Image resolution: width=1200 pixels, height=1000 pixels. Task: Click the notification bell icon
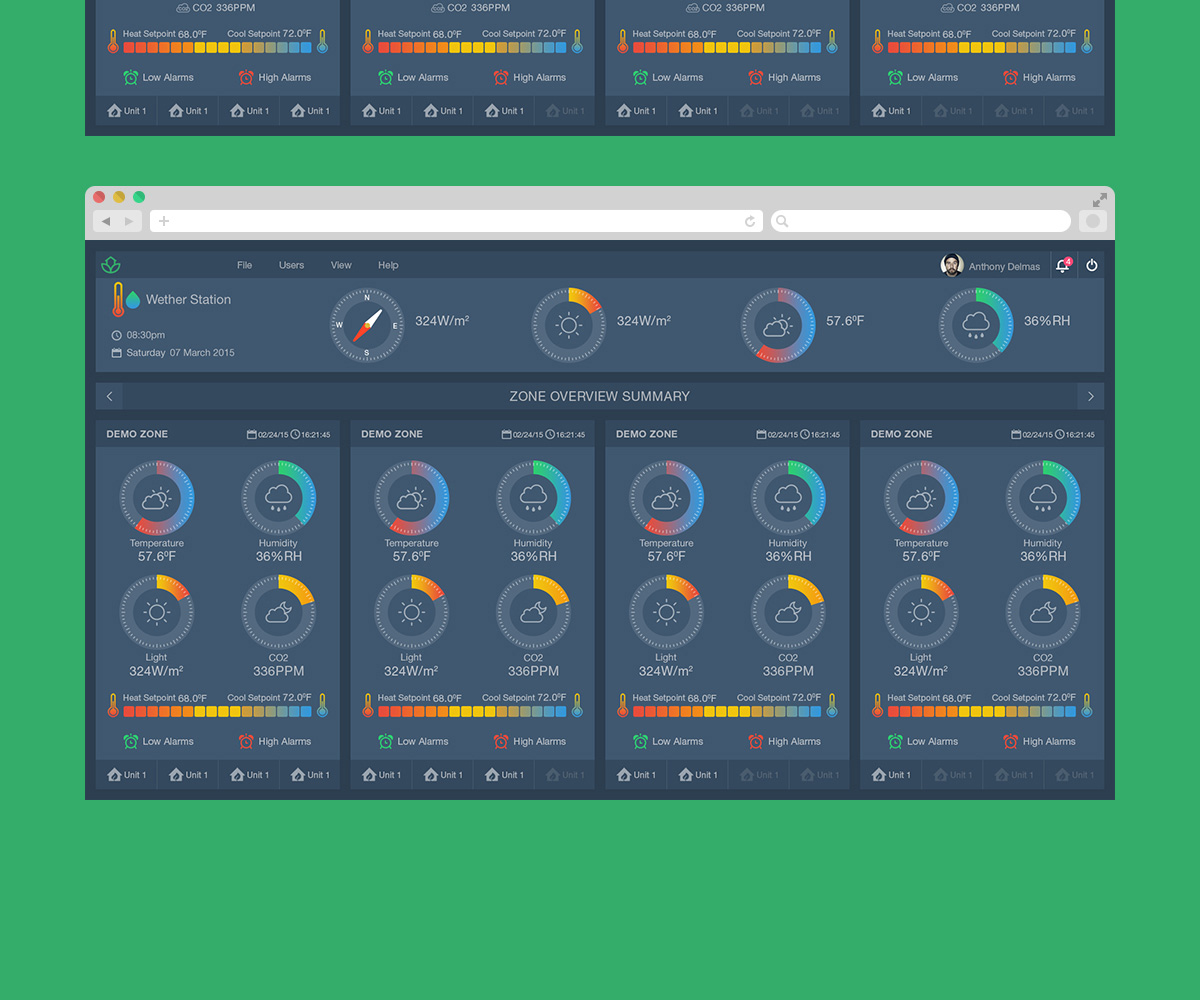coord(1063,265)
